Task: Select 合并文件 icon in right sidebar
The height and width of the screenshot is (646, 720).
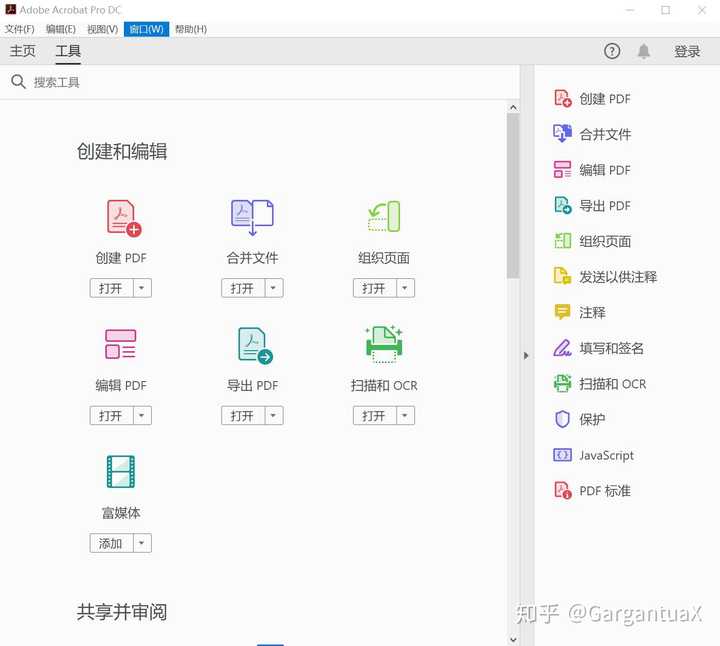Action: [562, 134]
